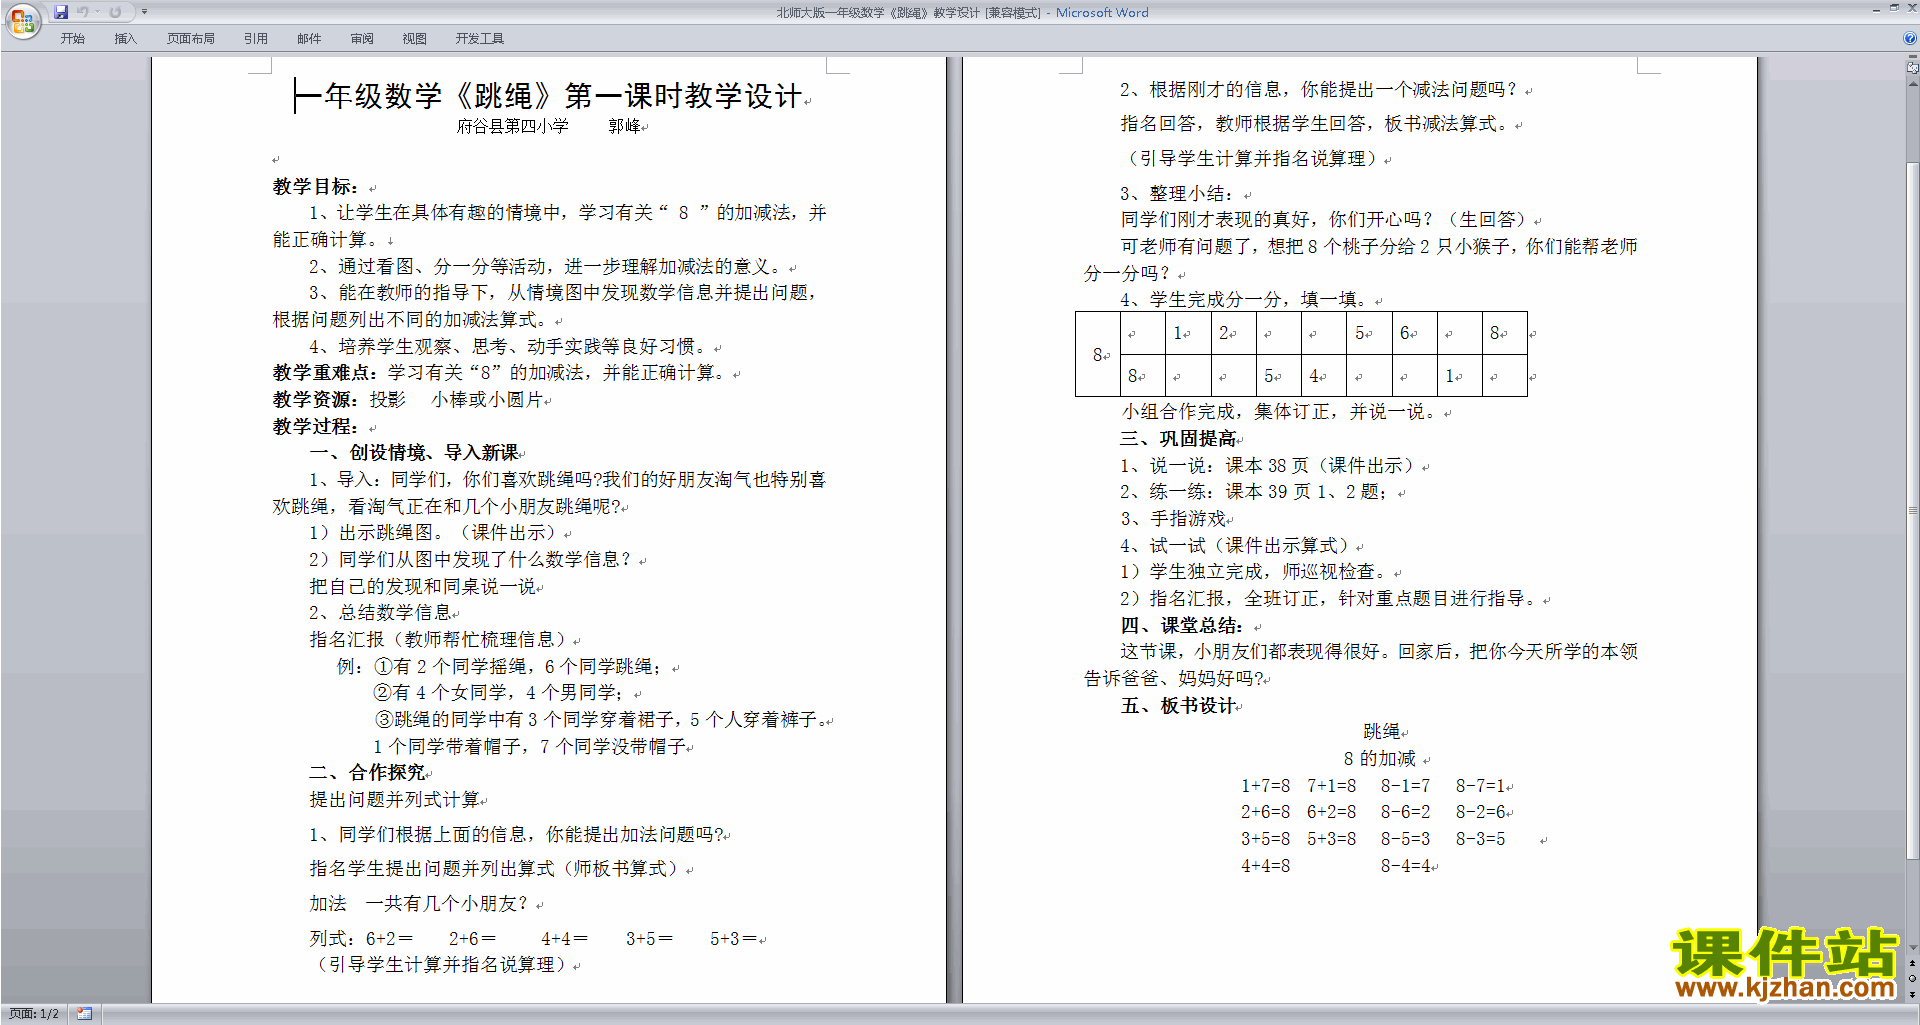Click centered word 跳绳 on second page
This screenshot has height=1025, width=1920.
[1382, 732]
